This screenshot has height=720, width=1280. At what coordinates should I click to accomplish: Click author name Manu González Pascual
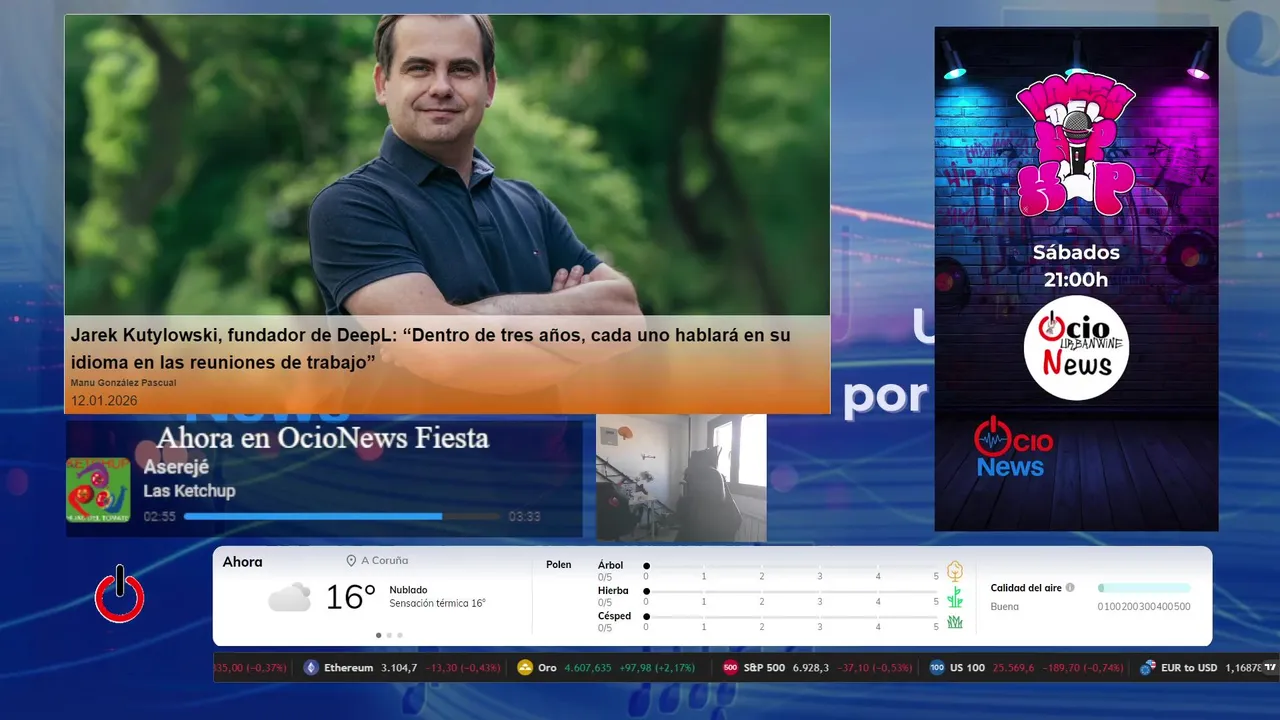point(123,383)
